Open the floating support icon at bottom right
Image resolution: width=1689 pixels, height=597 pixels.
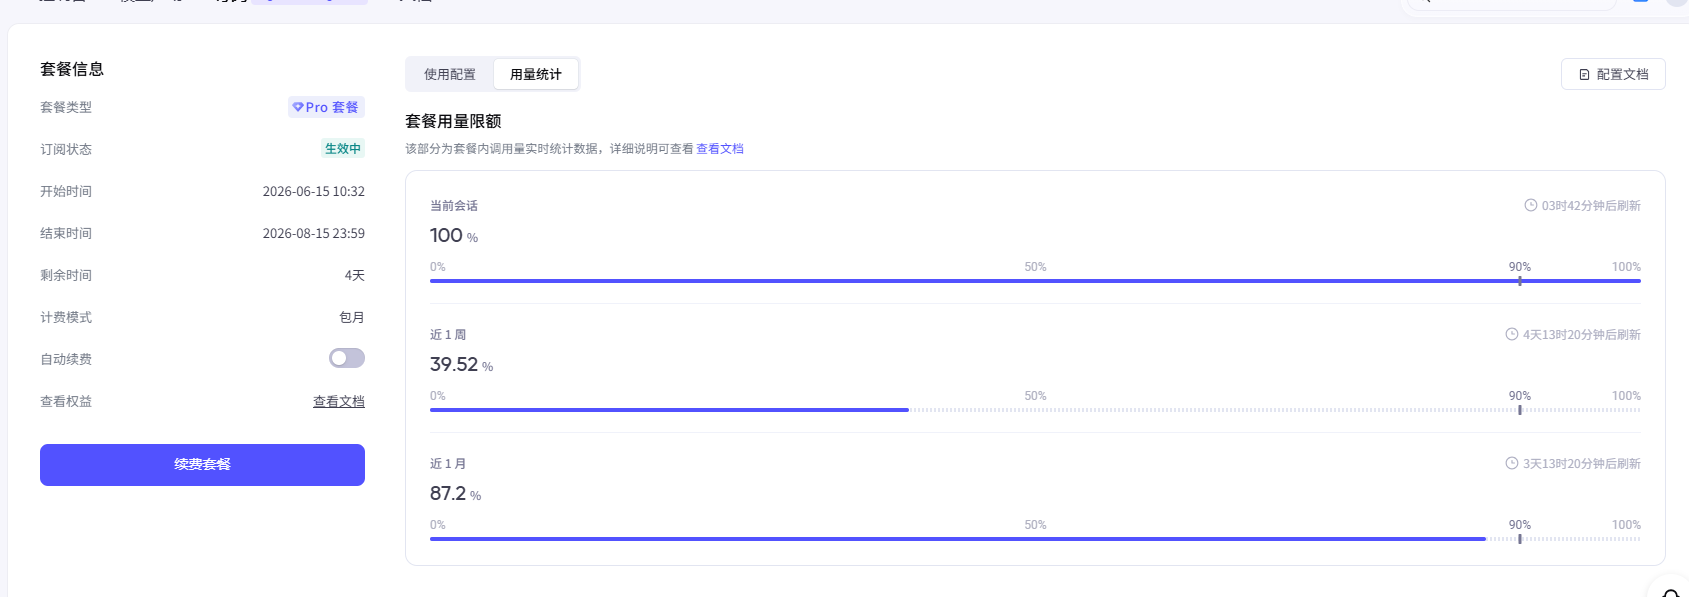(x=1670, y=590)
